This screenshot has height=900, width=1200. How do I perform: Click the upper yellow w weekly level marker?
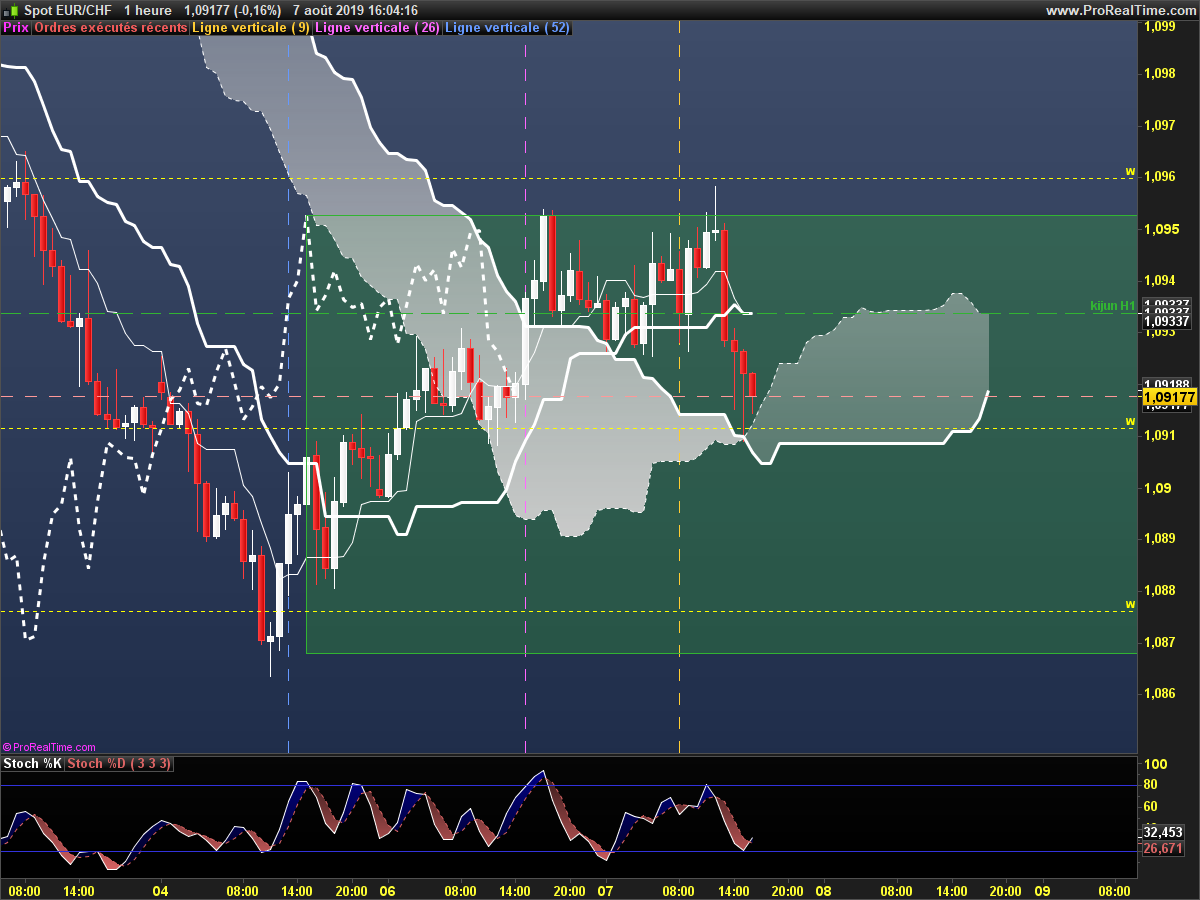click(x=1130, y=171)
